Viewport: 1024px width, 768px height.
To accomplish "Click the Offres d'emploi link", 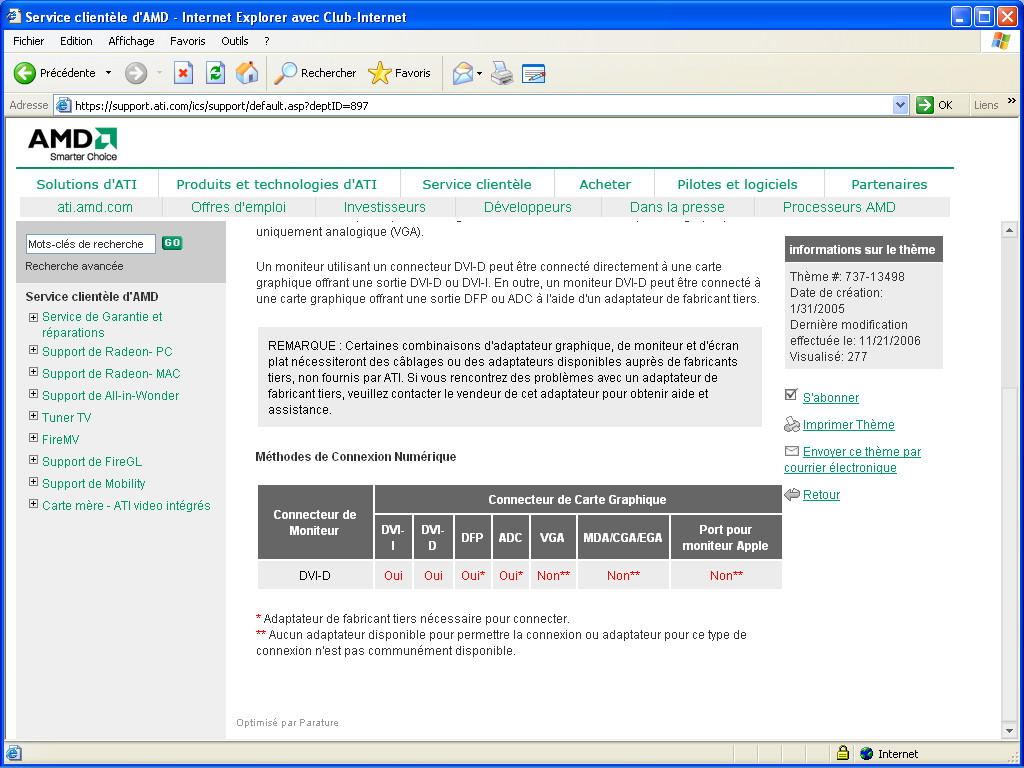I will coord(238,207).
